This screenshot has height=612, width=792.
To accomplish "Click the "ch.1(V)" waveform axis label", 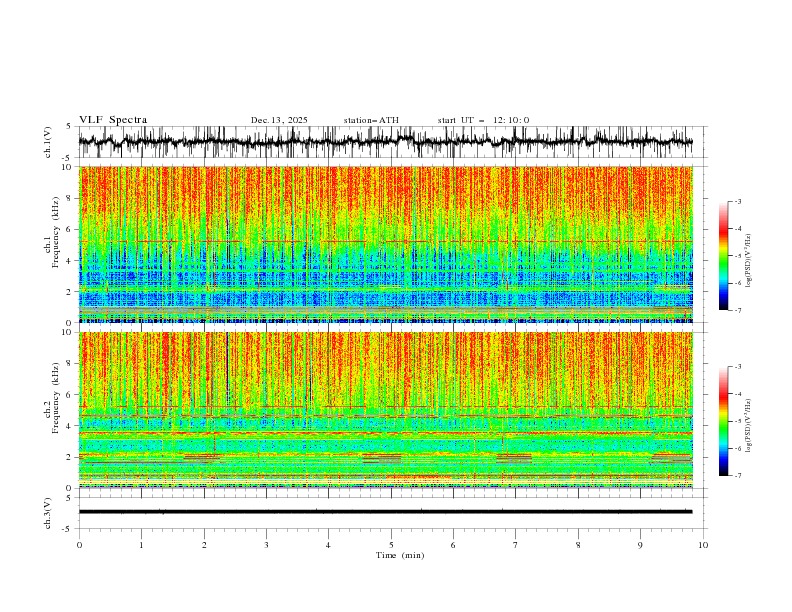I will [x=48, y=142].
